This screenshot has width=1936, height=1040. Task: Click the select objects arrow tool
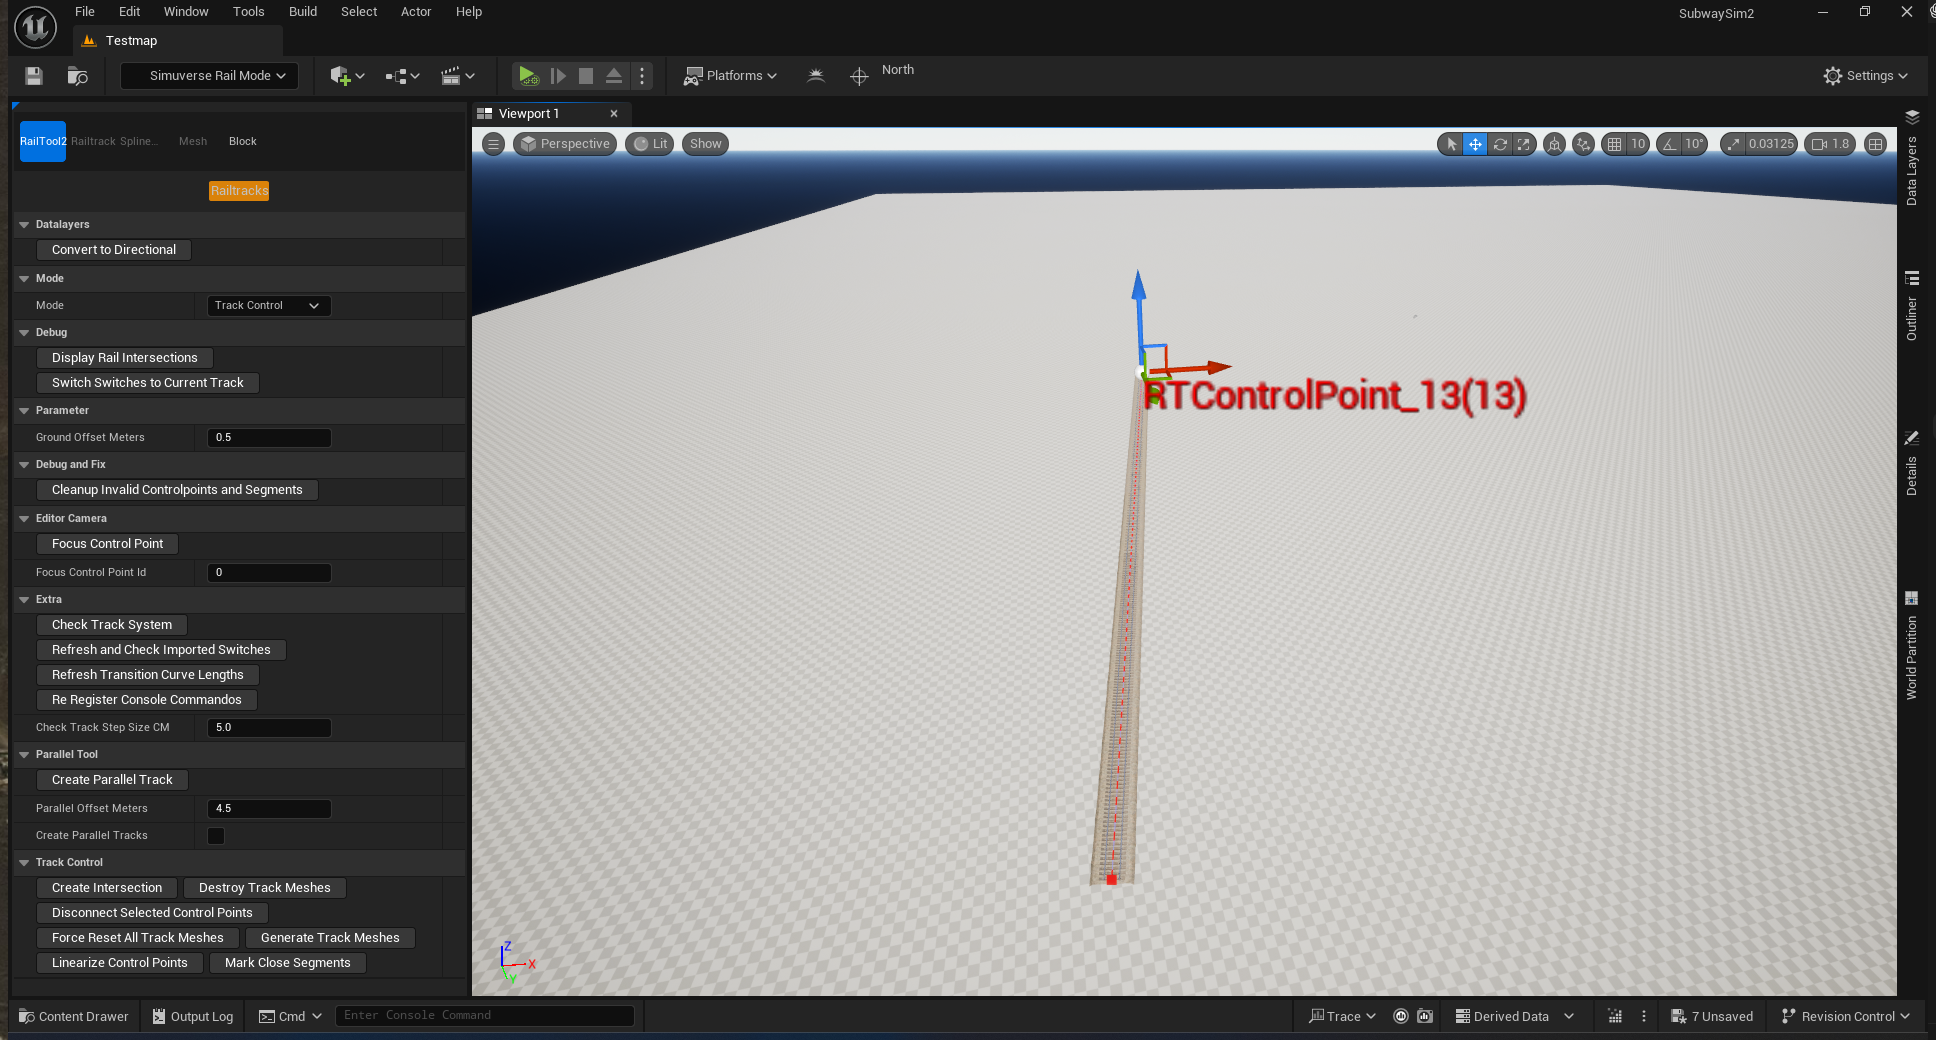point(1451,144)
